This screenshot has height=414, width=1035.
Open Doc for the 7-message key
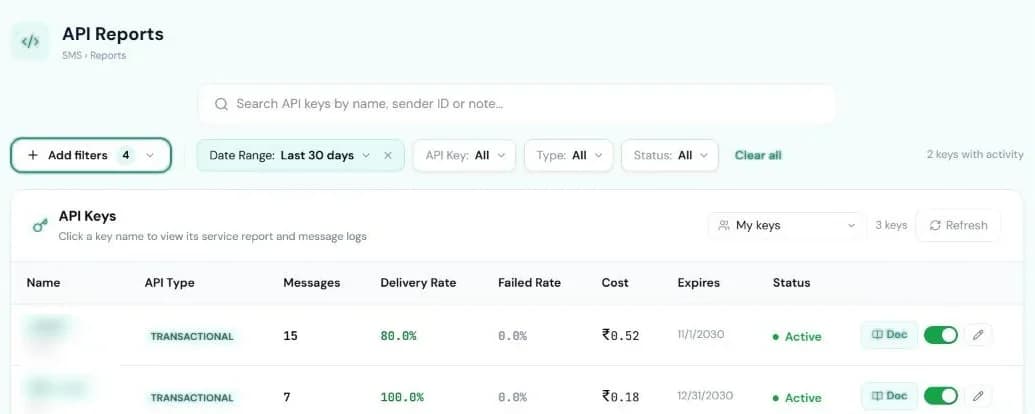(x=889, y=396)
